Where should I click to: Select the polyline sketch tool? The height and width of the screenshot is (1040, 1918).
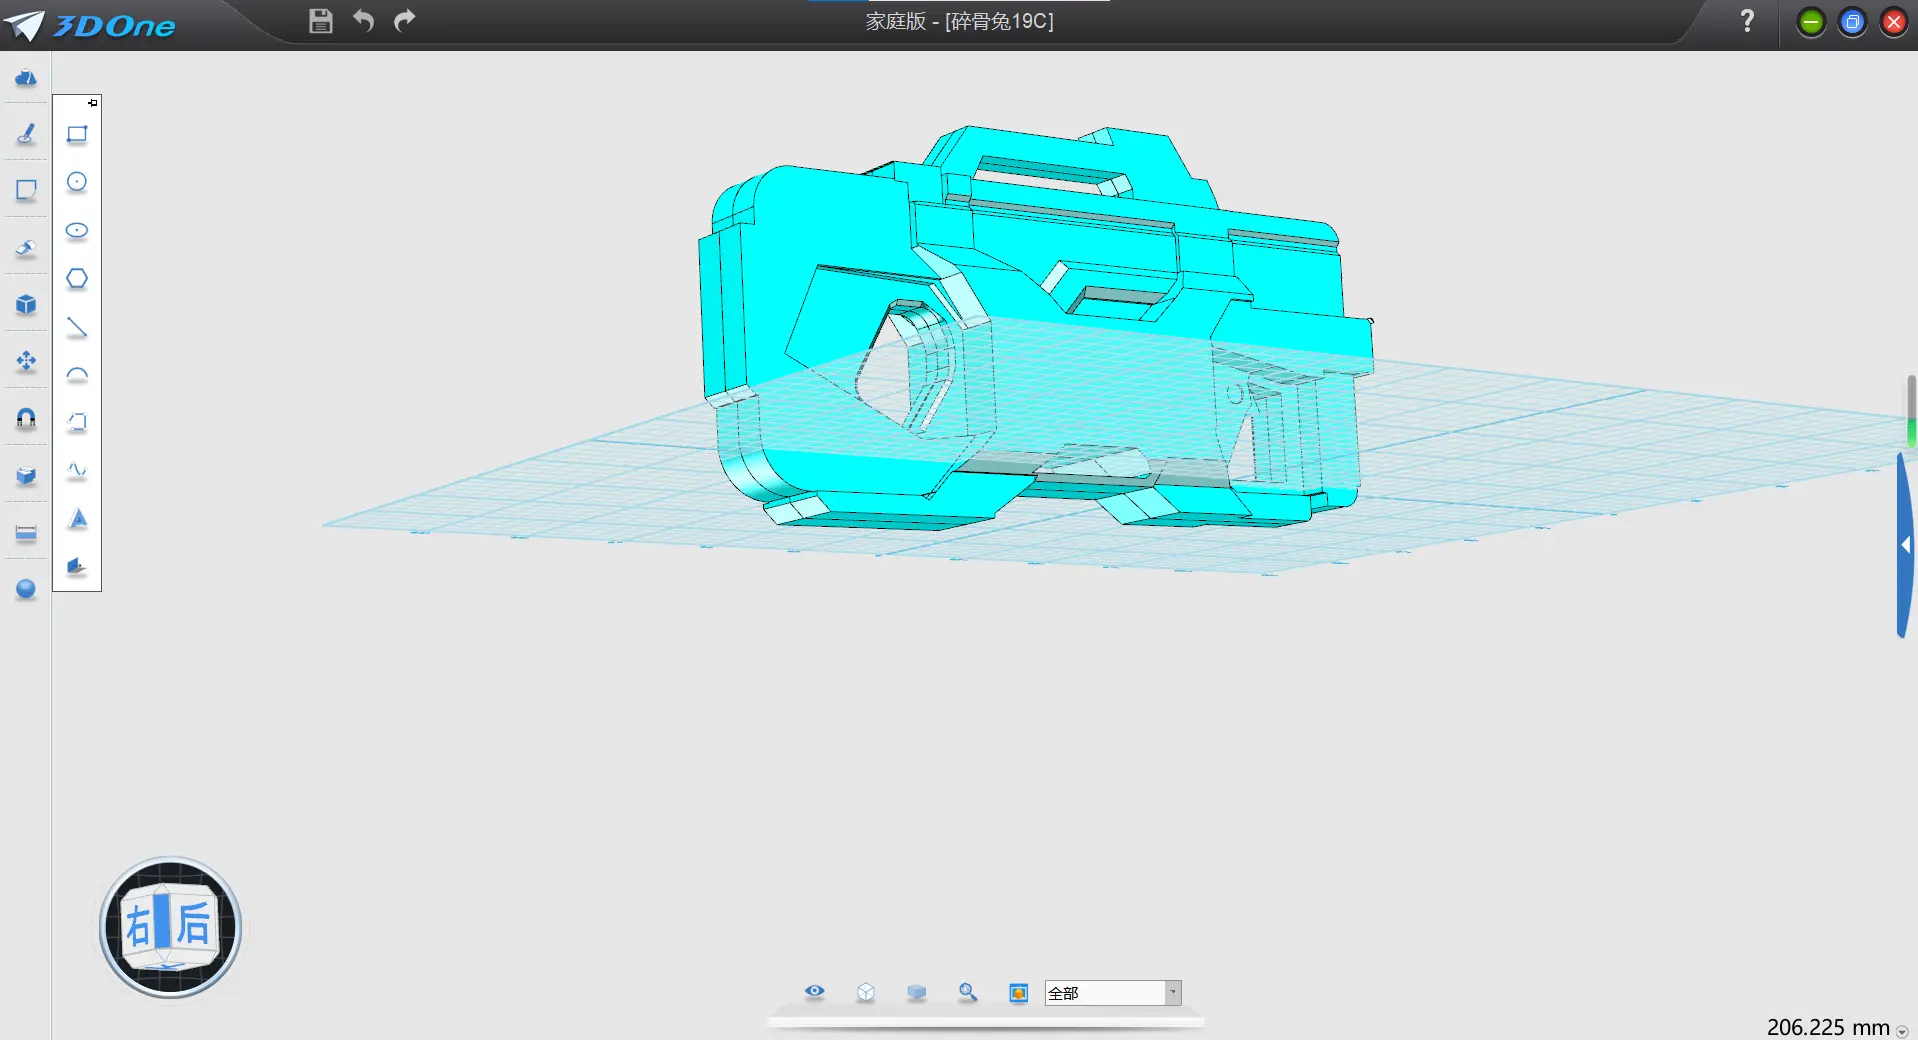(x=77, y=422)
